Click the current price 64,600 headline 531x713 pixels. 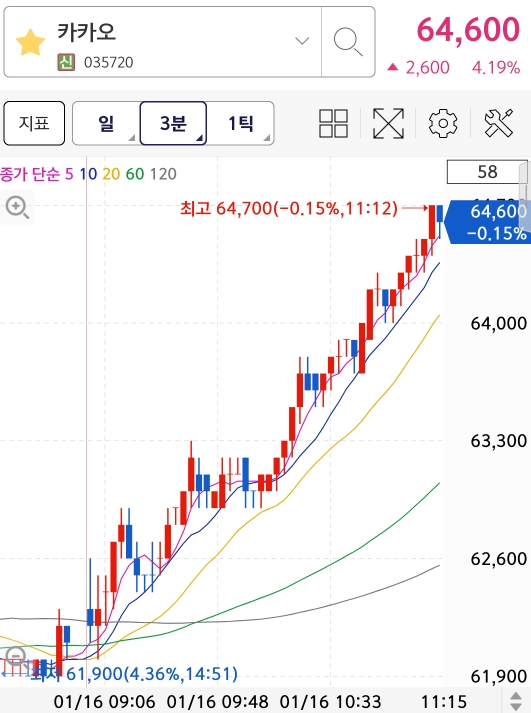pos(468,30)
